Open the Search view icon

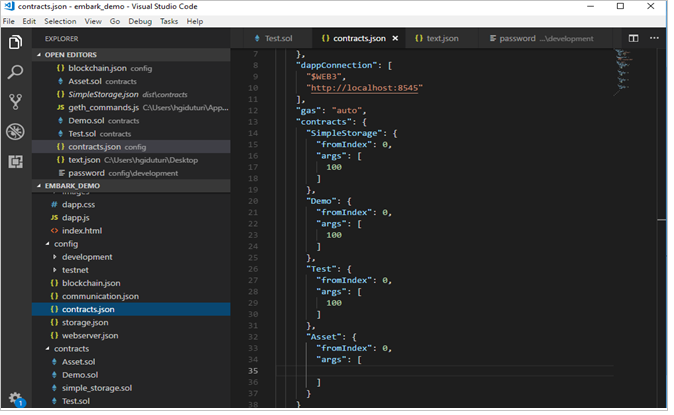pyautogui.click(x=15, y=72)
